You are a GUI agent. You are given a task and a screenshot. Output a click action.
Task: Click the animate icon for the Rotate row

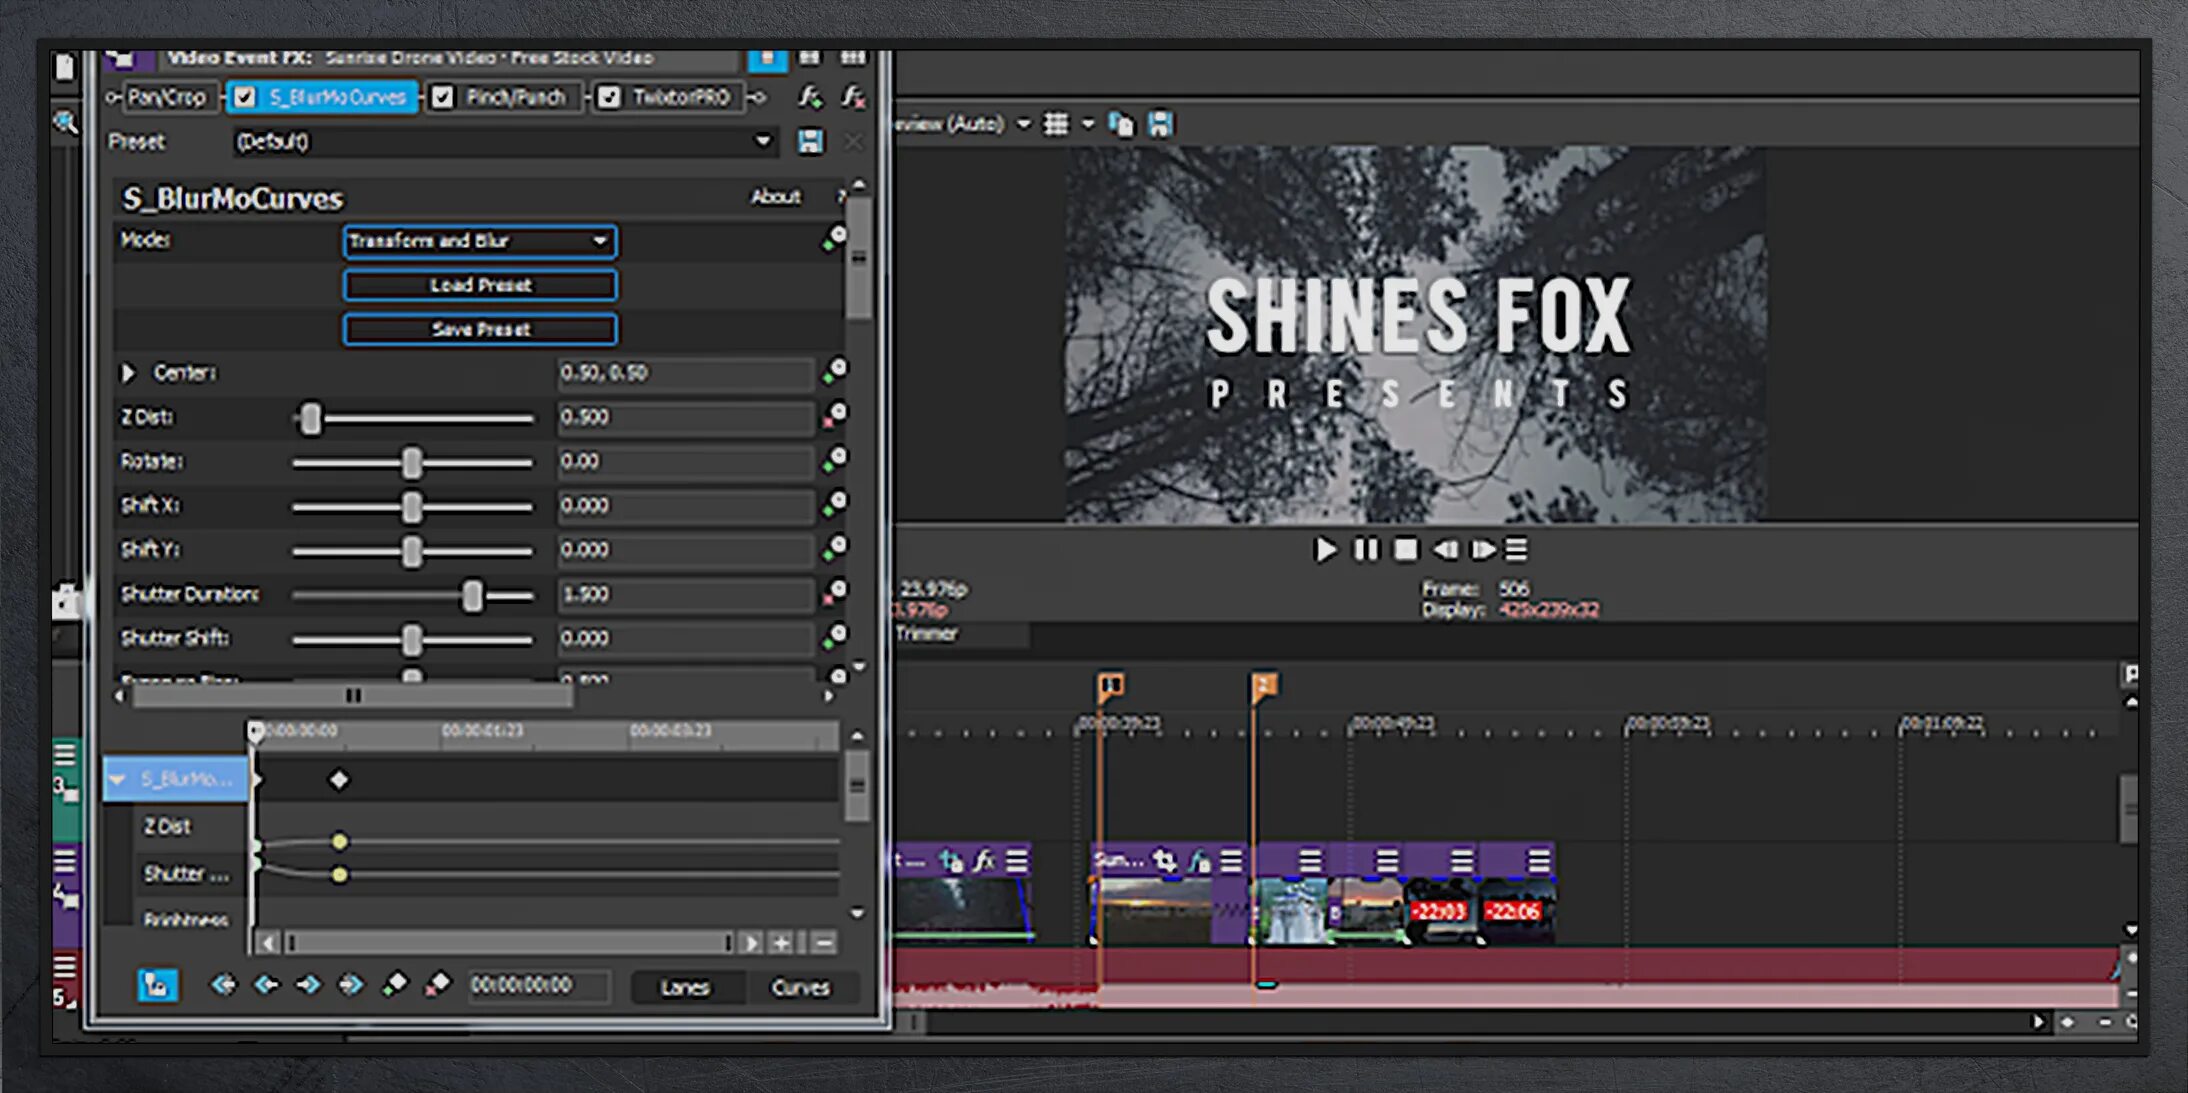tap(834, 460)
